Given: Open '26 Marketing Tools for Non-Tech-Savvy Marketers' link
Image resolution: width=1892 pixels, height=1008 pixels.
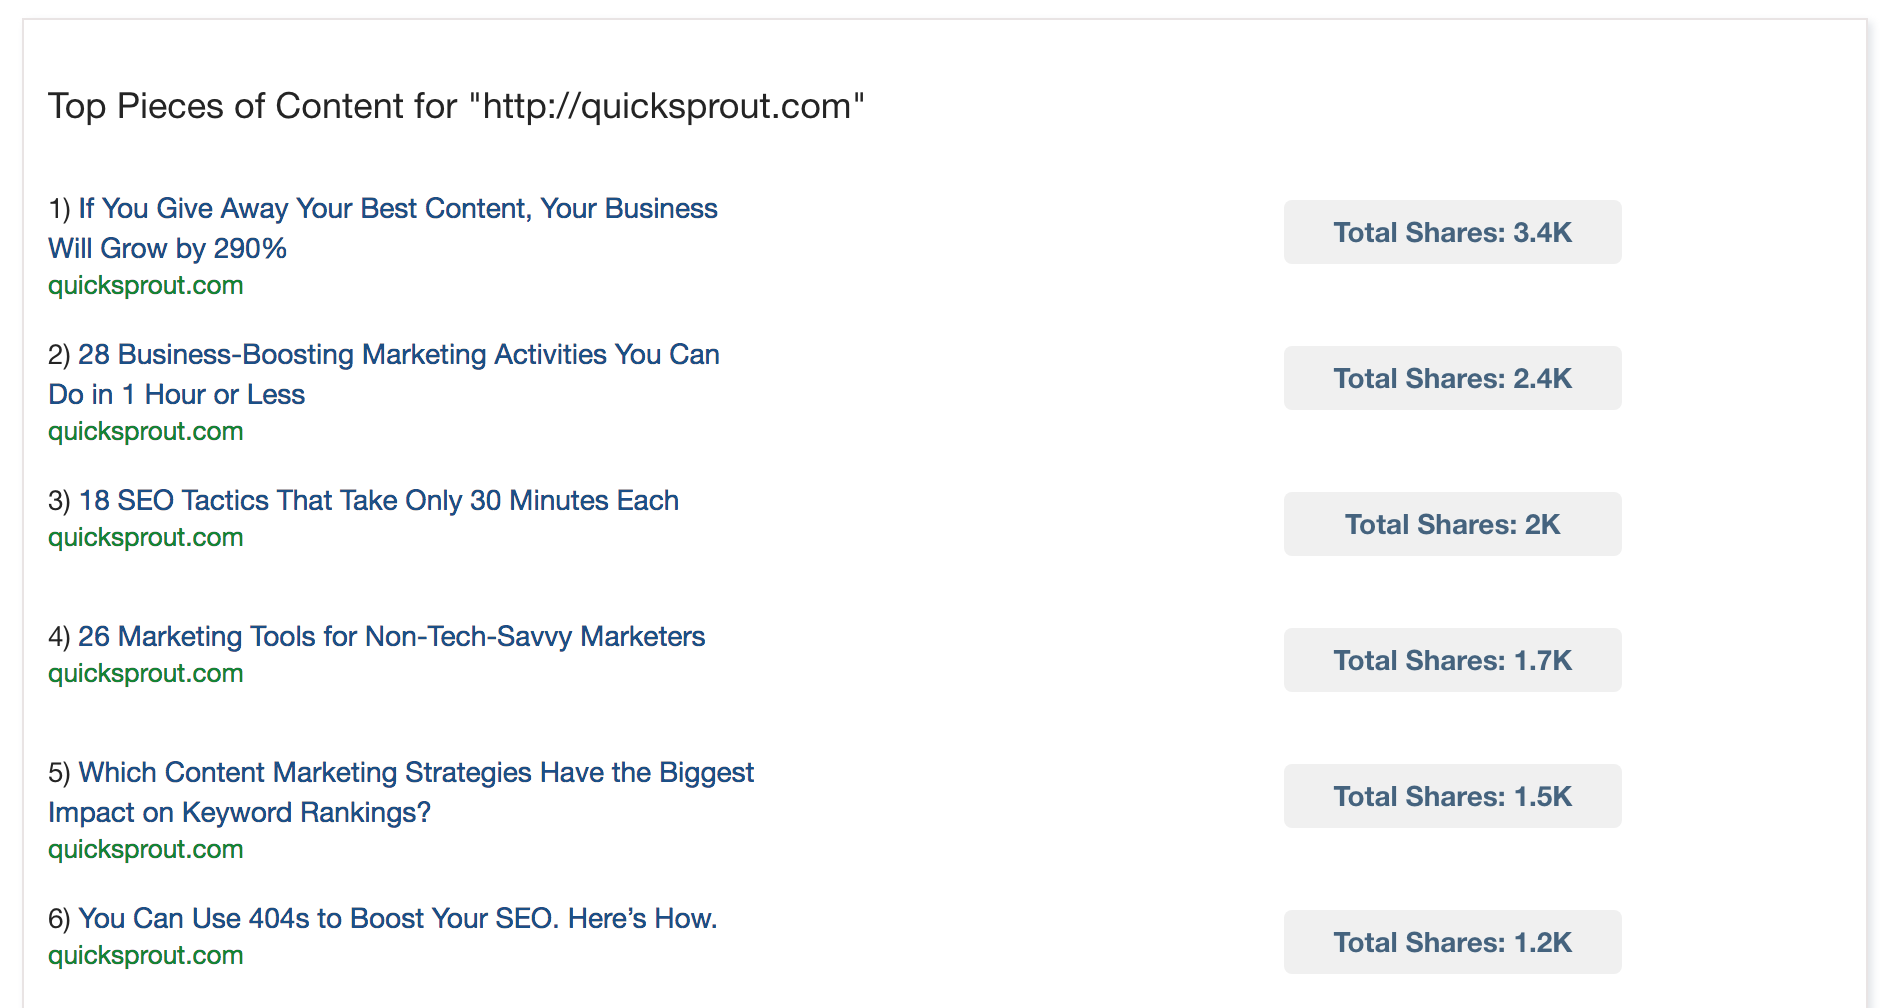Looking at the screenshot, I should click(391, 637).
